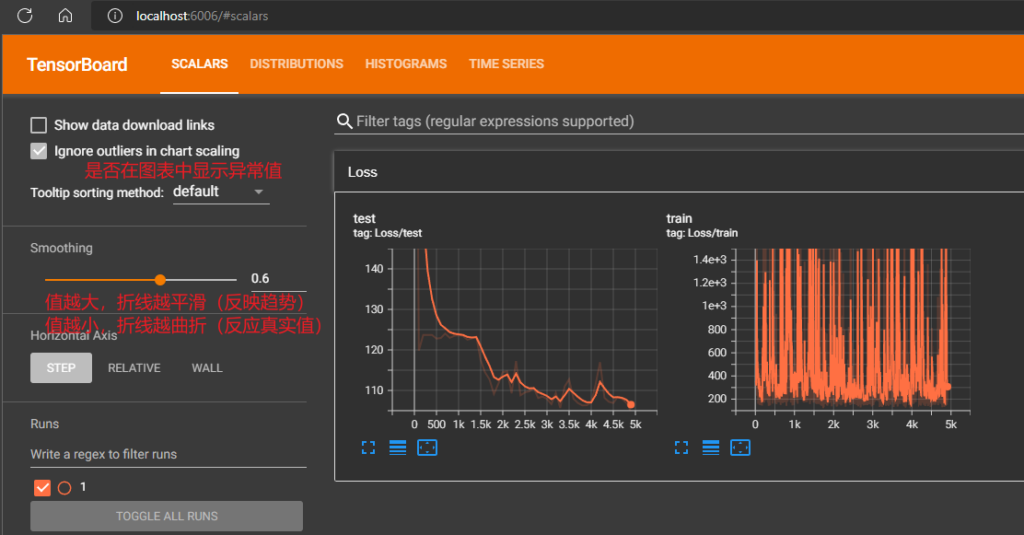Open Tooltip sorting method dropdown
The width and height of the screenshot is (1024, 535).
[221, 192]
